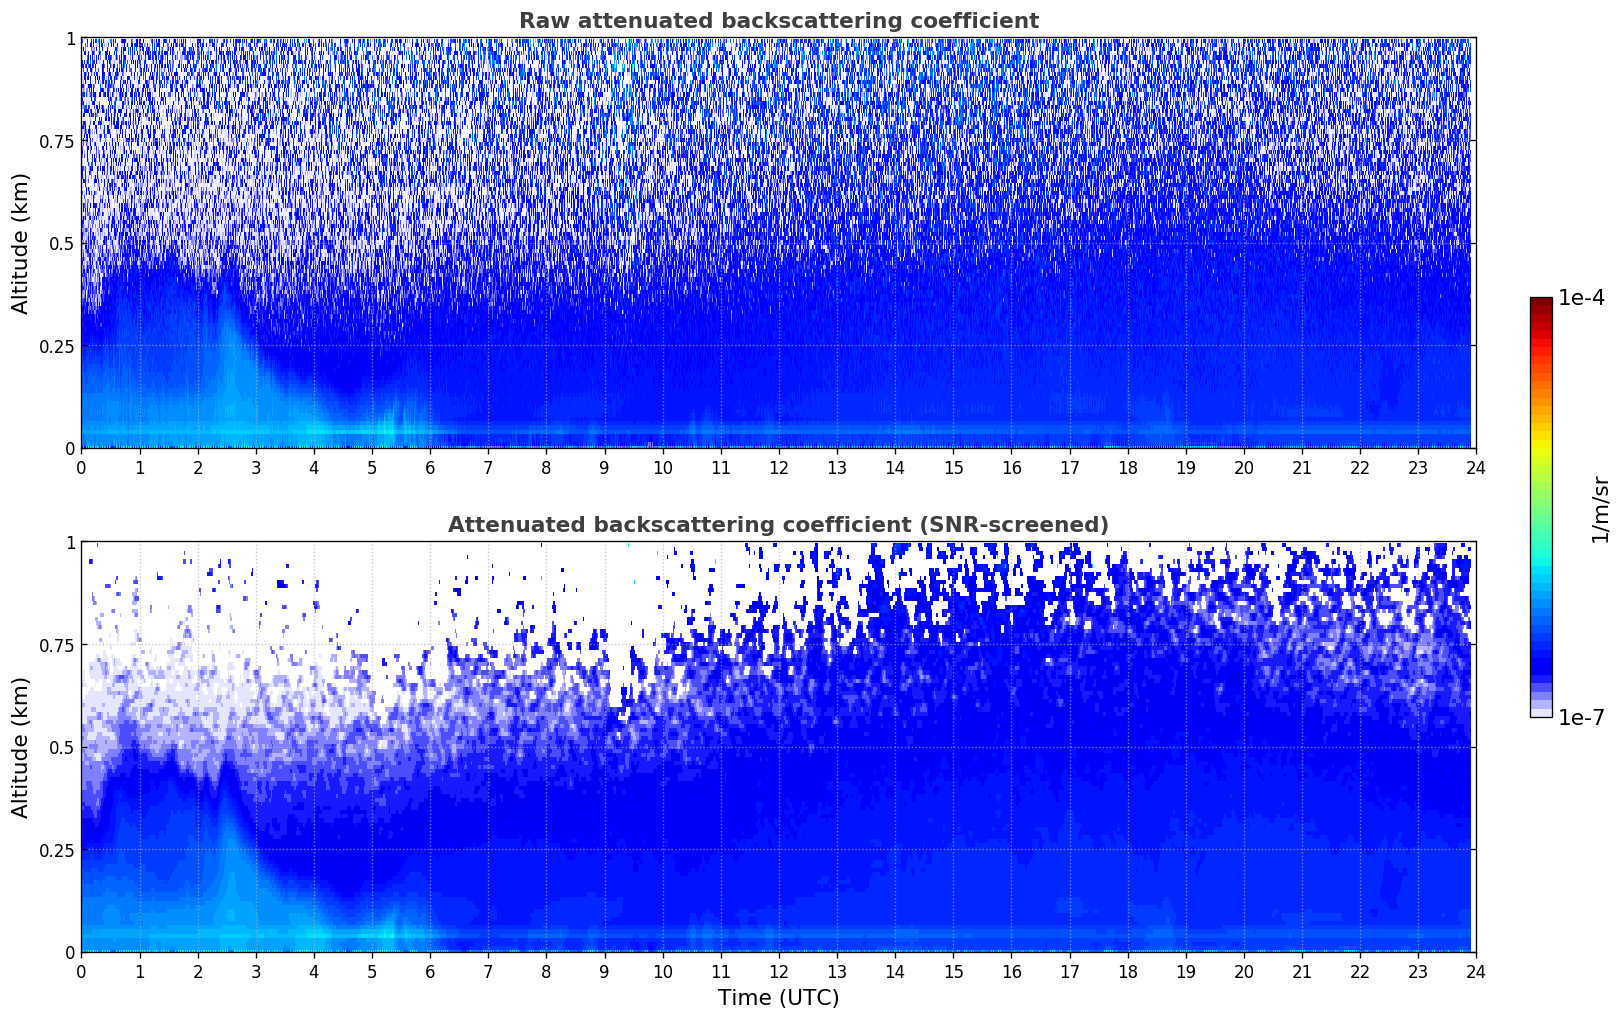The width and height of the screenshot is (1621, 1020).
Task: Click the title "Attenuated backscattering coefficient (SNR-screened)"
Action: (x=778, y=525)
